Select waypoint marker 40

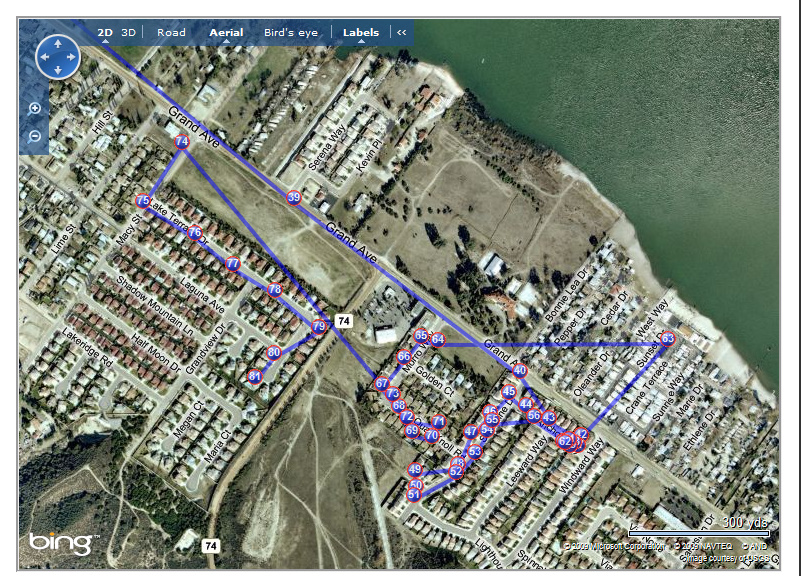pyautogui.click(x=520, y=370)
